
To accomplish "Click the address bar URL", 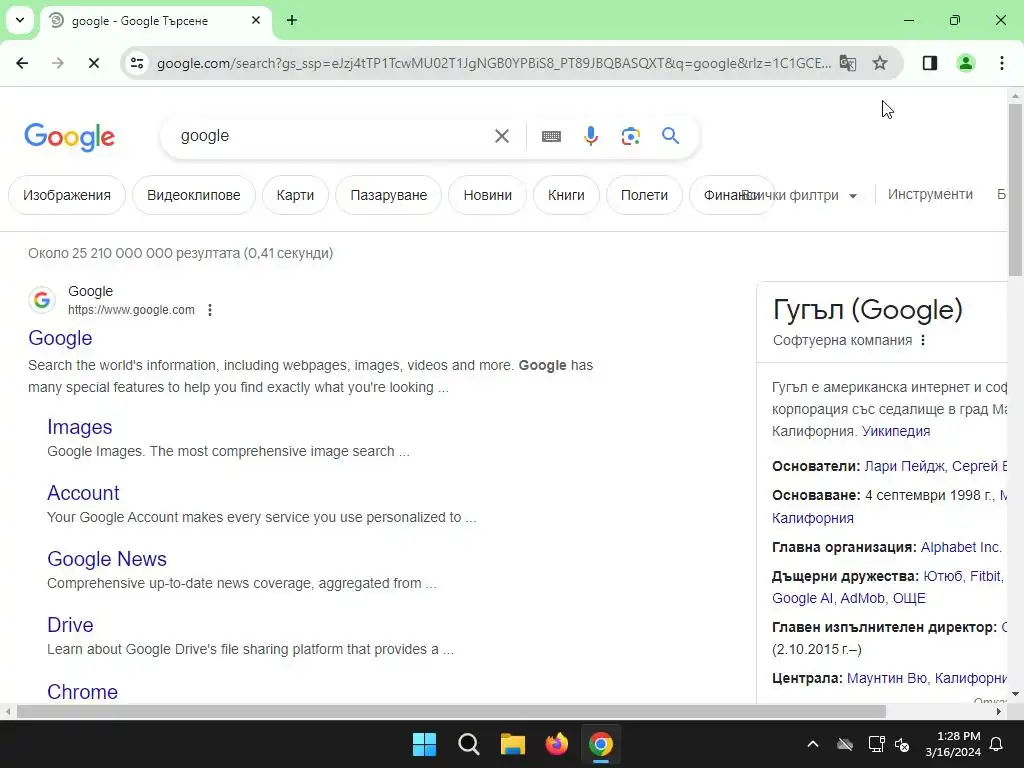I will 494,63.
